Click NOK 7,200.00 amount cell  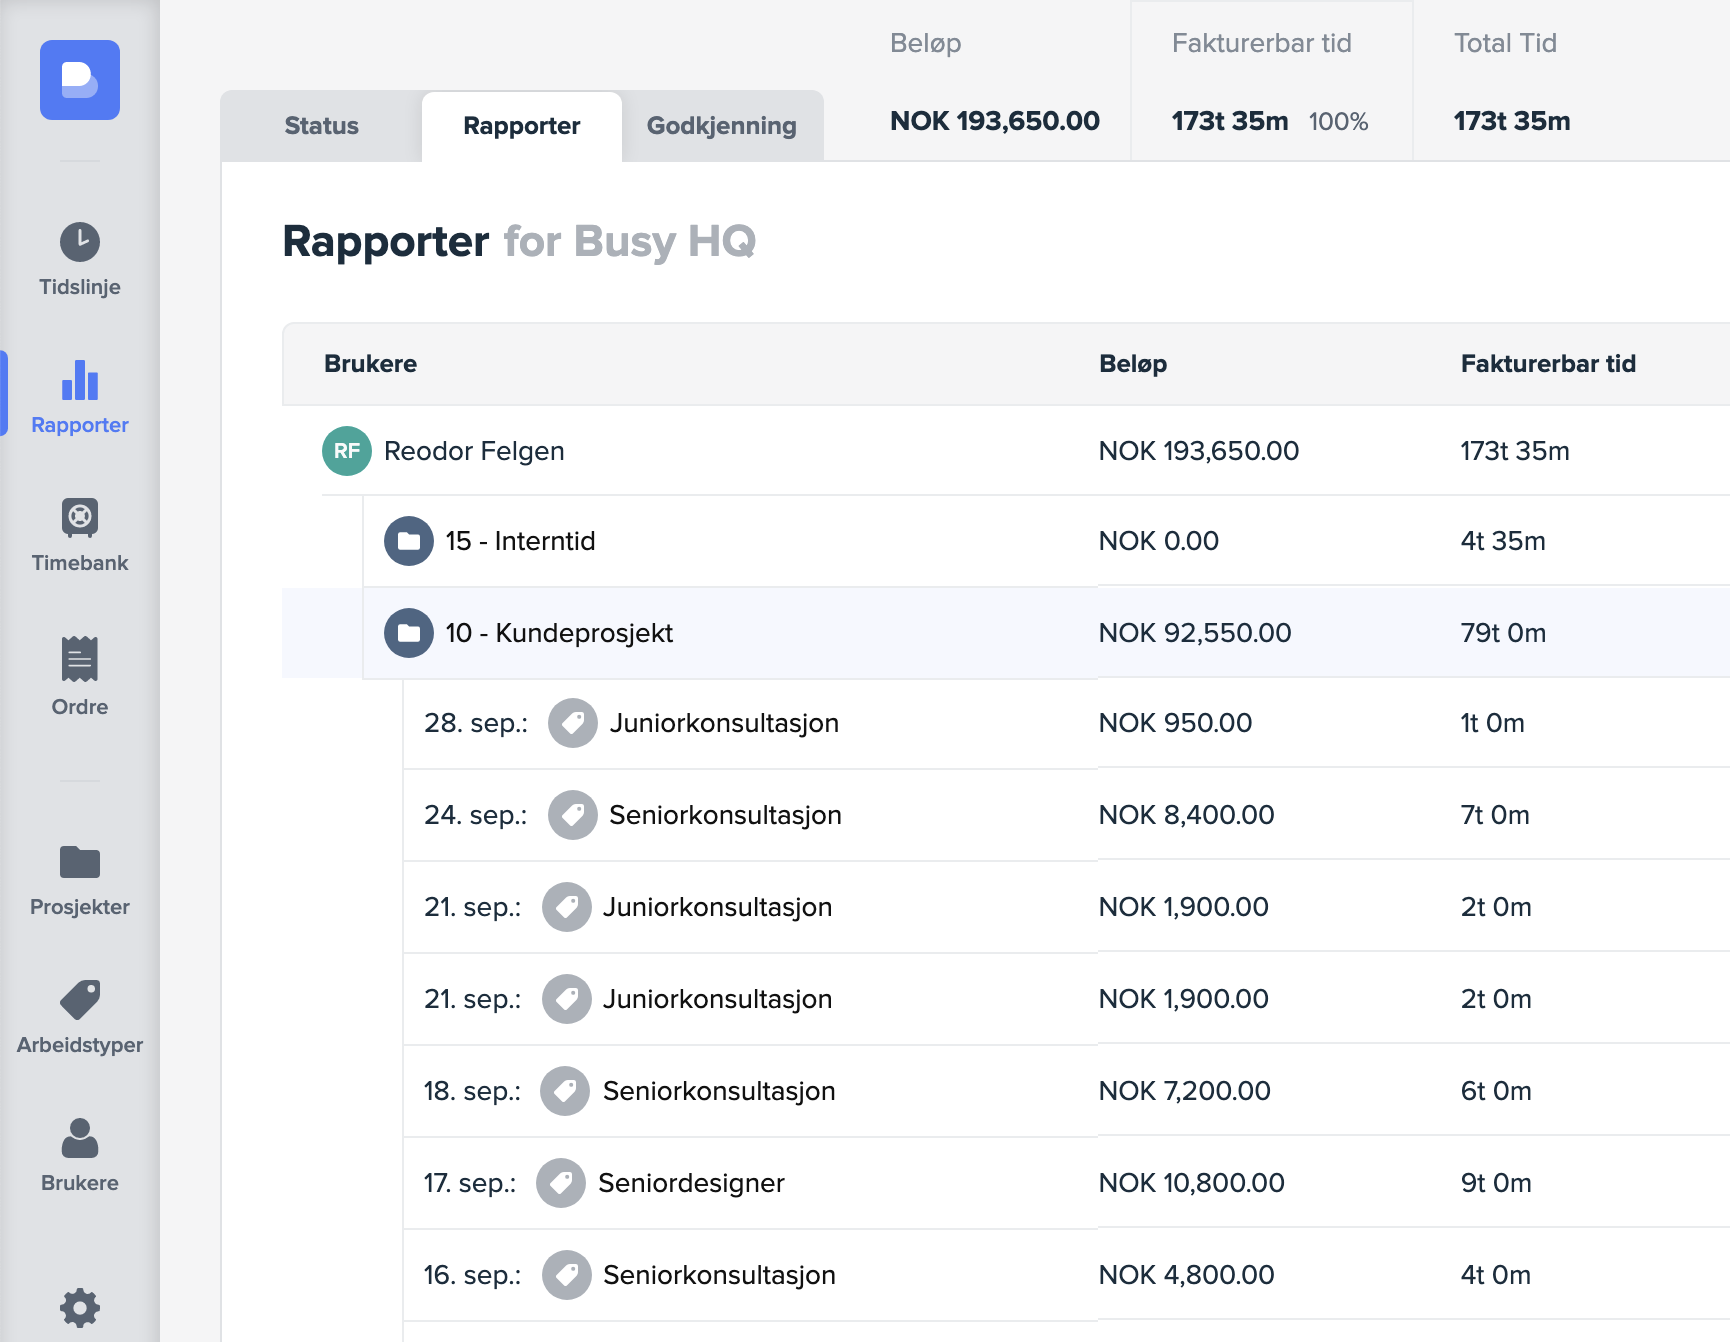1185,1091
